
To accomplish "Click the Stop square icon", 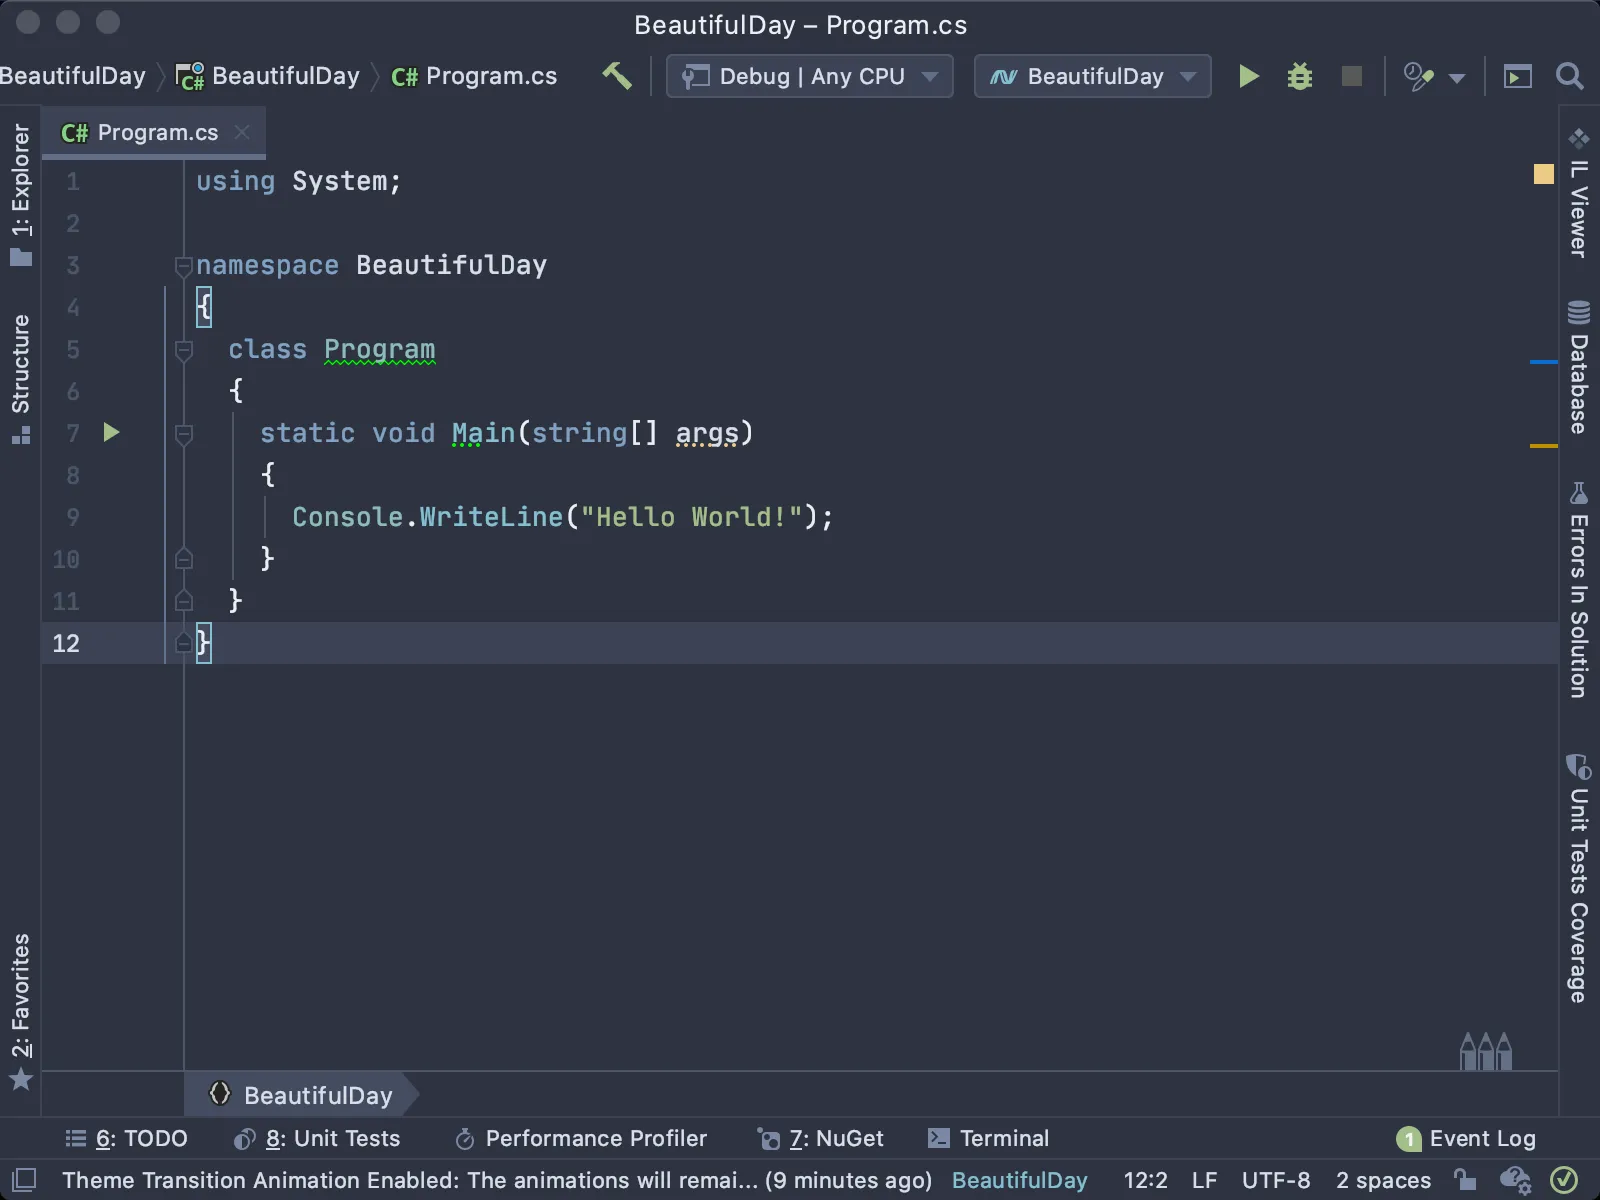I will coord(1352,76).
